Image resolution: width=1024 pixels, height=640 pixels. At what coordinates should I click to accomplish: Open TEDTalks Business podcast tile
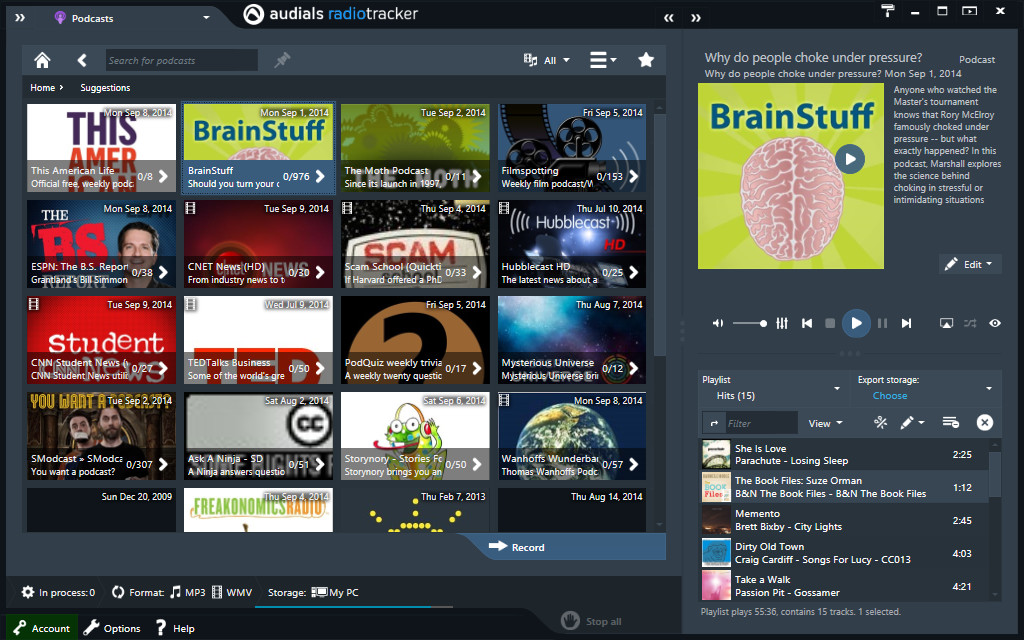click(258, 340)
